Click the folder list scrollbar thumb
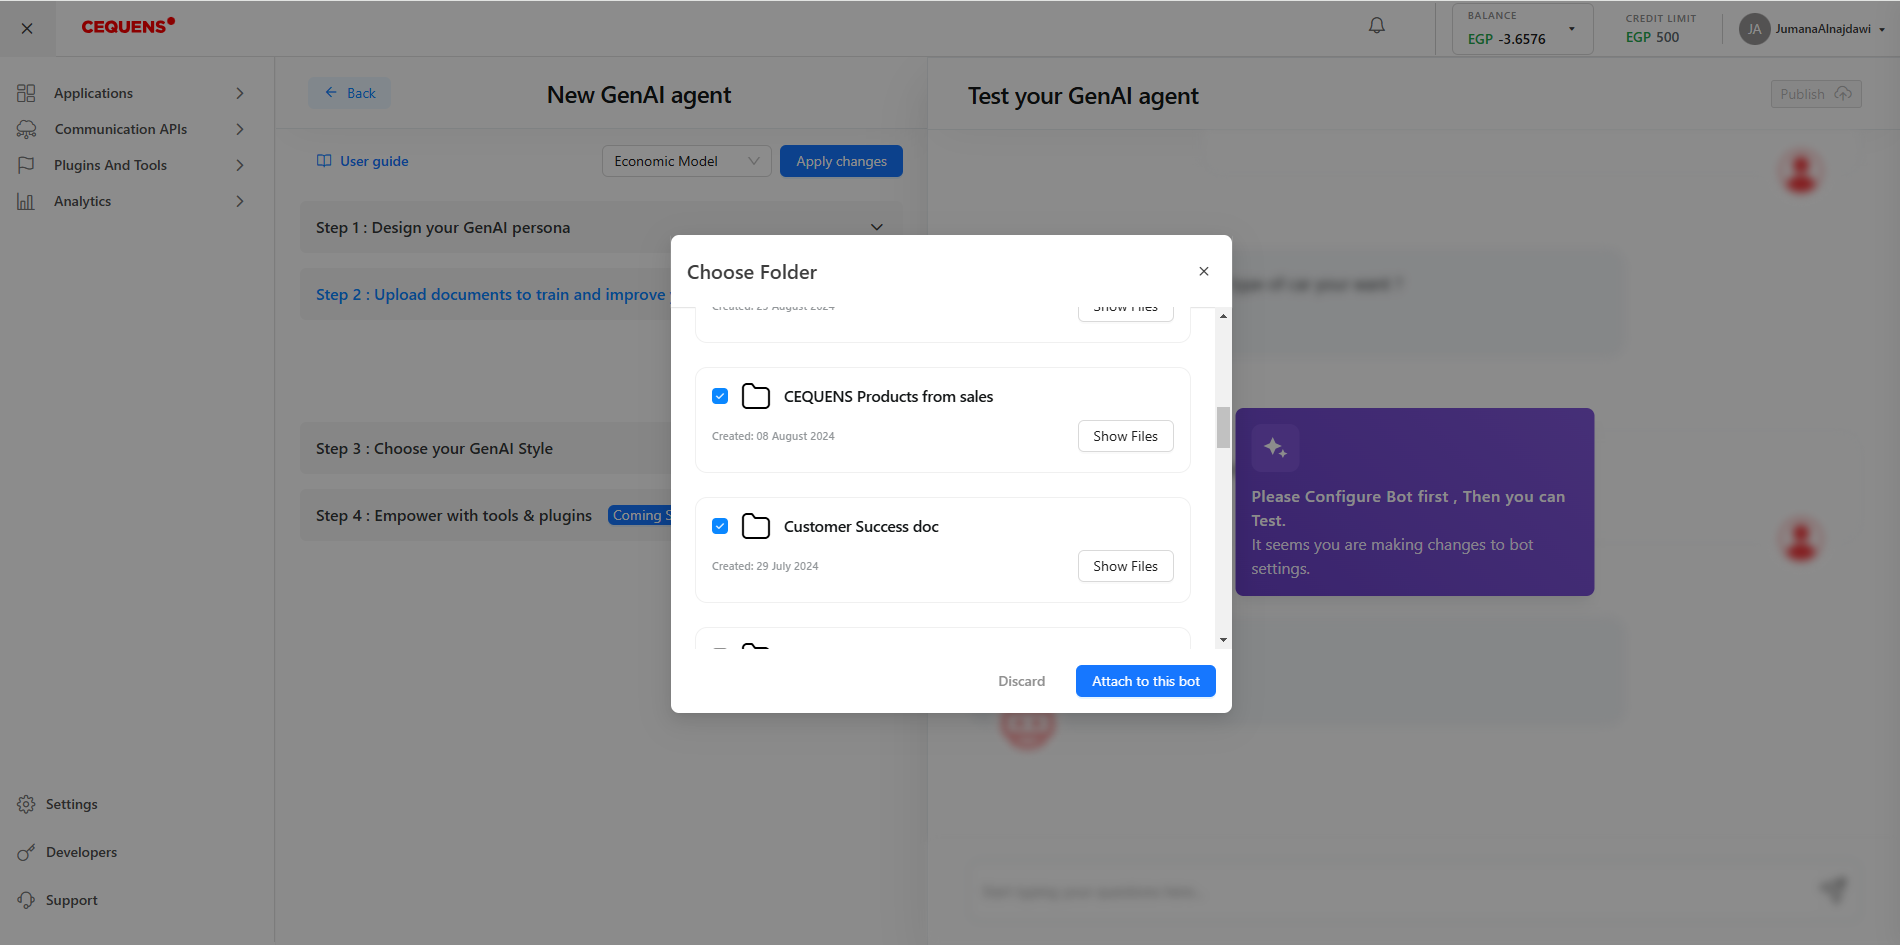Screen dimensions: 1900x945 (x=1223, y=427)
